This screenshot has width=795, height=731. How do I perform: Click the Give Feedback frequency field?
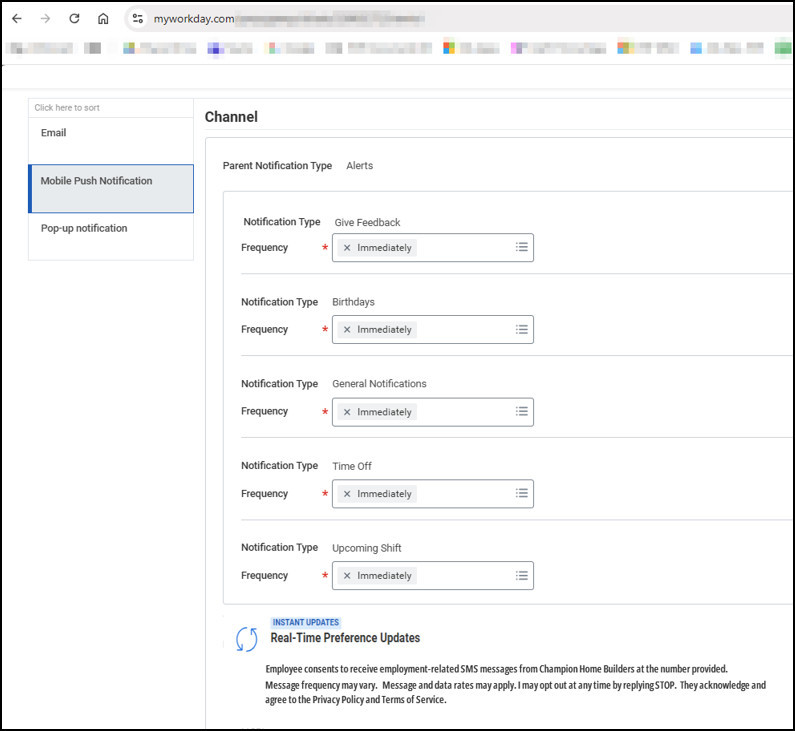[432, 247]
